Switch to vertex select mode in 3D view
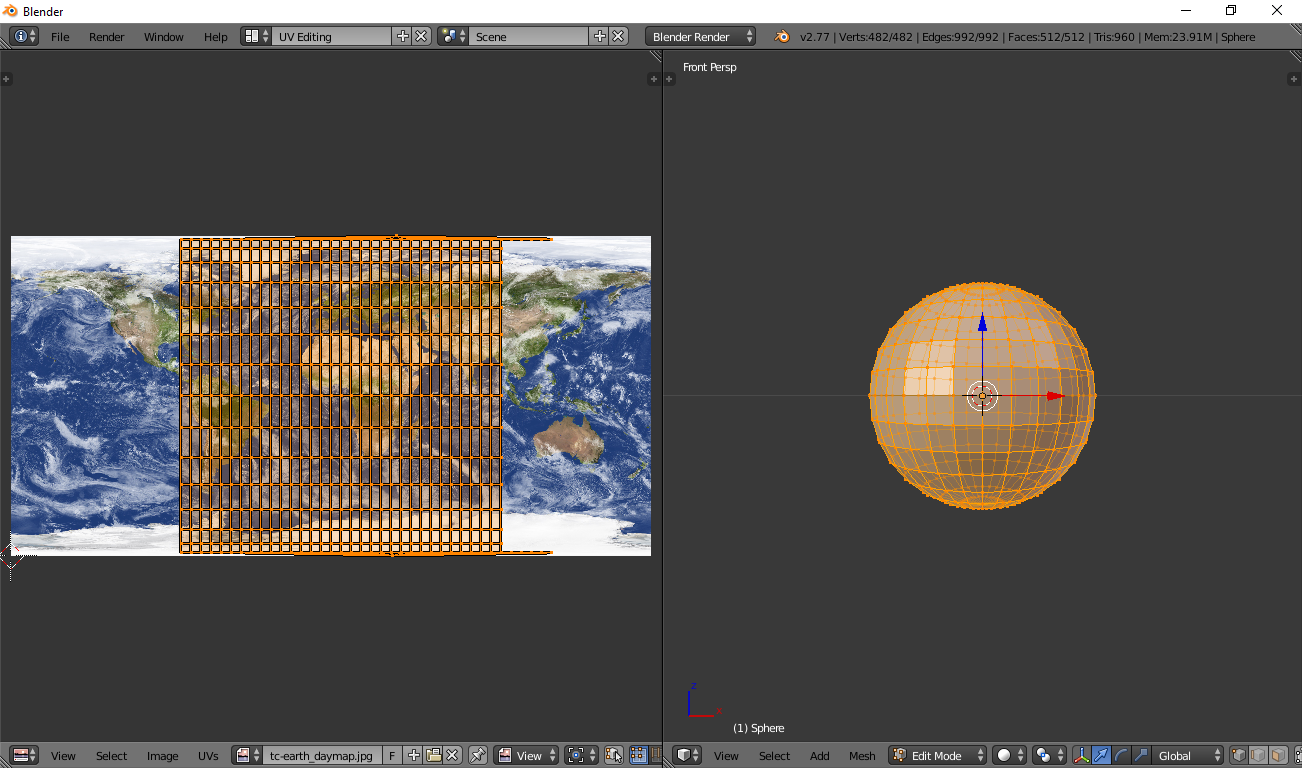Image resolution: width=1302 pixels, height=768 pixels. (1238, 756)
